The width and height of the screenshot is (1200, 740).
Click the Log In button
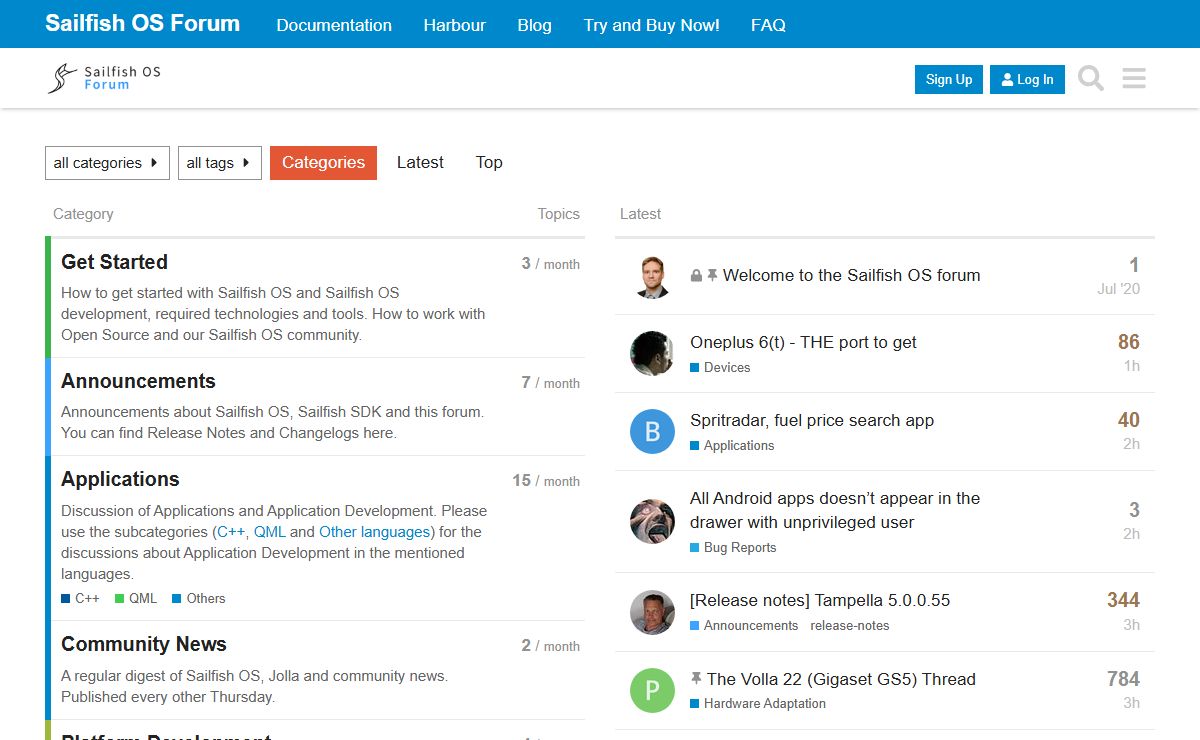click(1027, 80)
